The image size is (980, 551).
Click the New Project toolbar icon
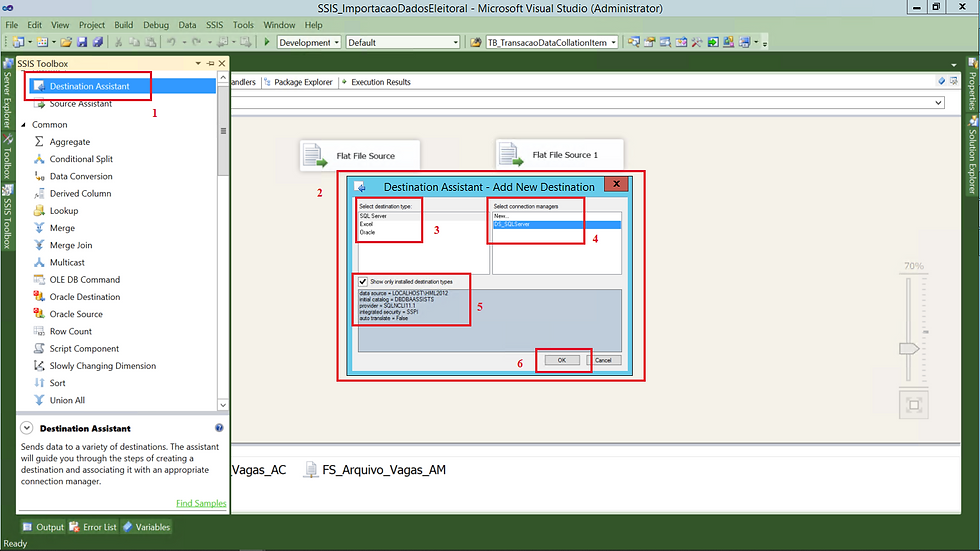point(18,42)
